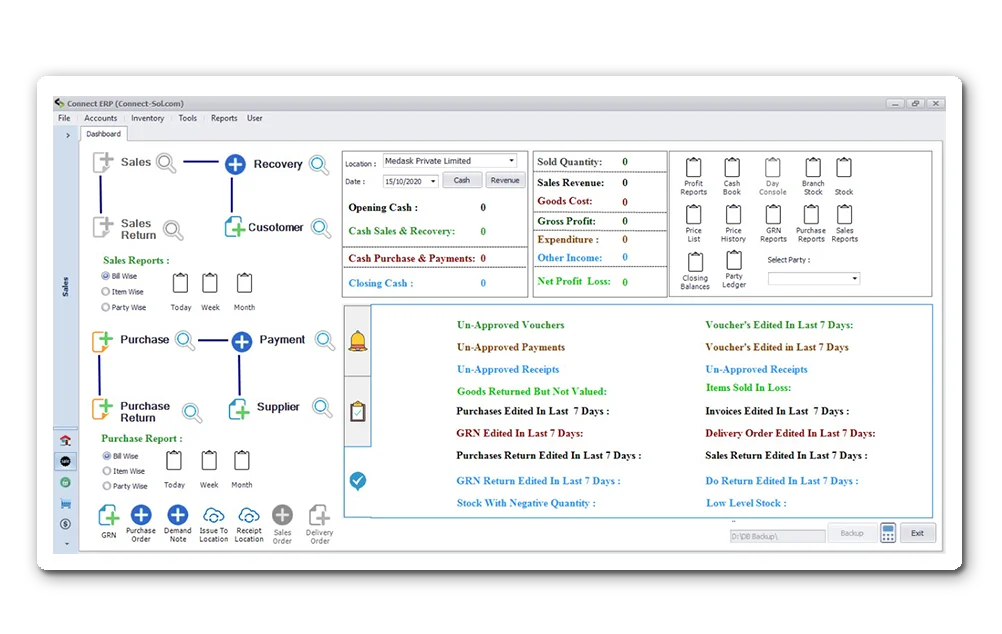Show notifications bell panel
This screenshot has height=634, width=1002.
click(x=358, y=341)
